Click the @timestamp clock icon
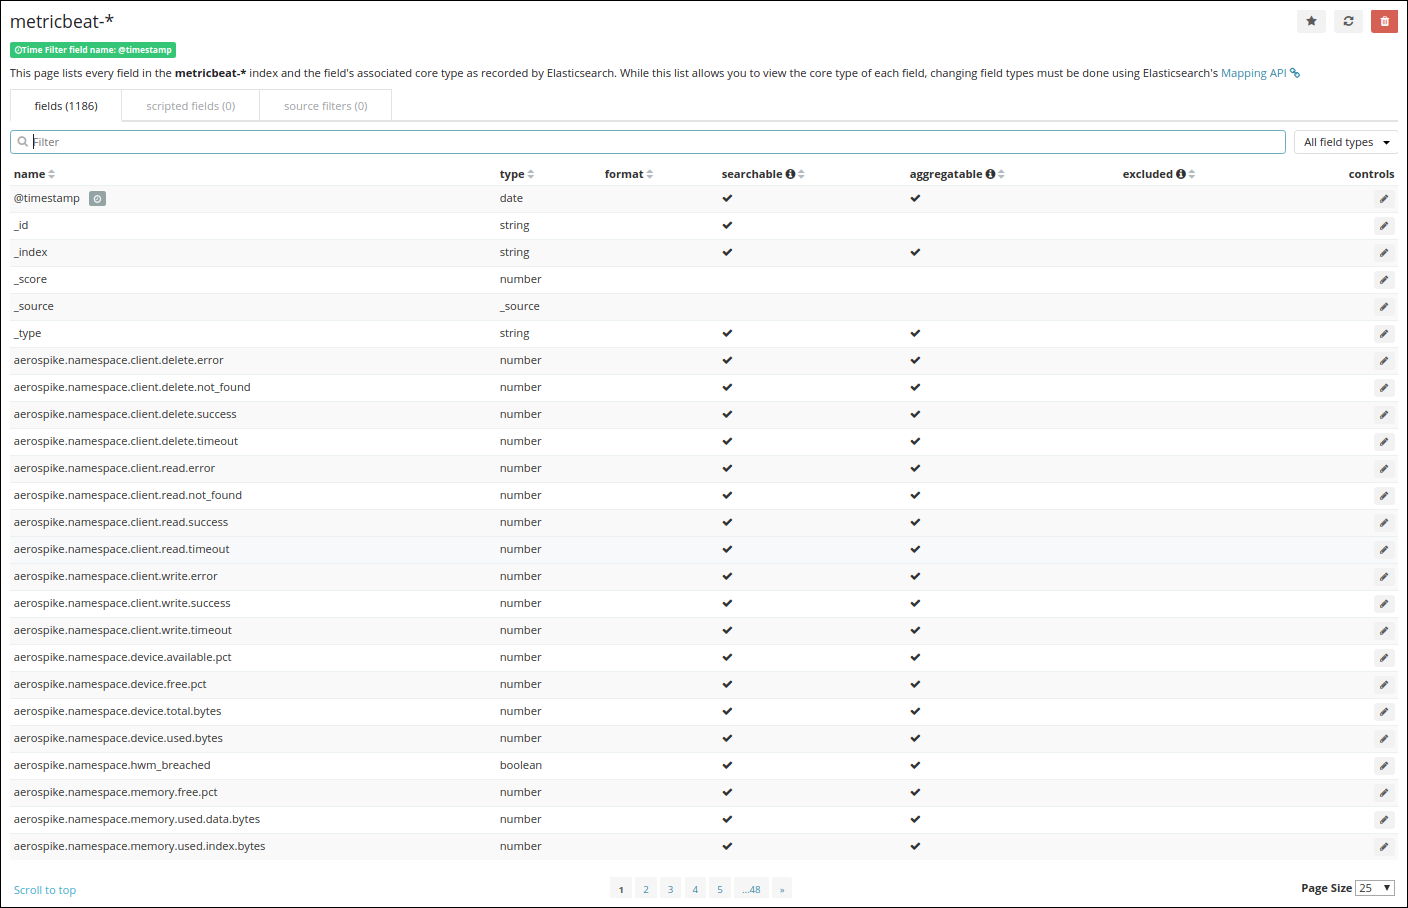Viewport: 1408px width, 908px height. pos(97,198)
